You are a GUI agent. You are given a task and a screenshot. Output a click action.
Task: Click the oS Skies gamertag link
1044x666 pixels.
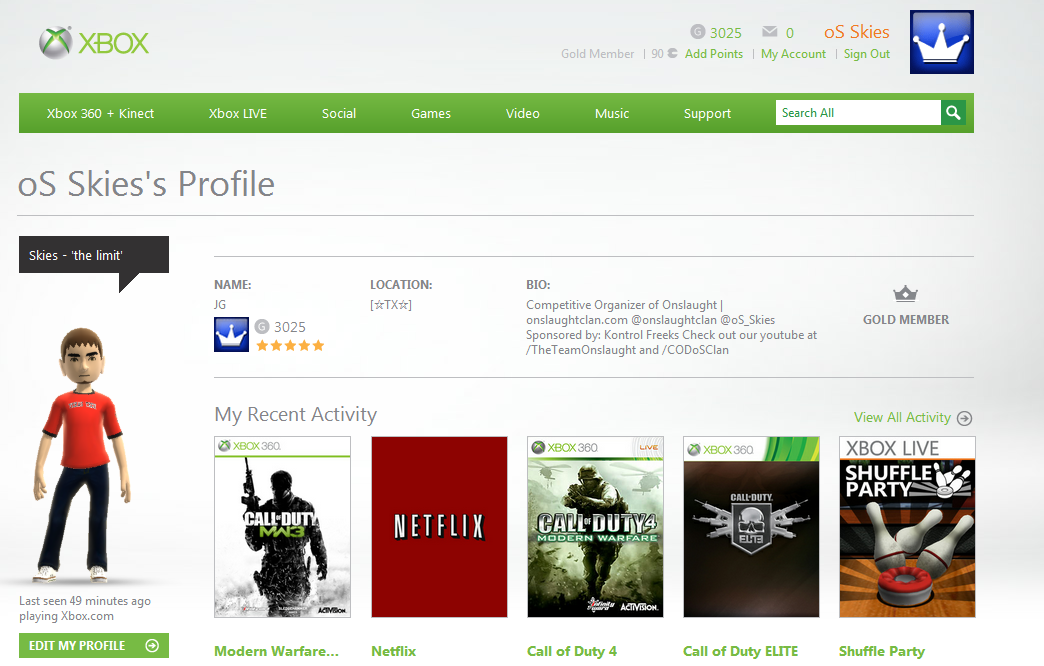[856, 32]
